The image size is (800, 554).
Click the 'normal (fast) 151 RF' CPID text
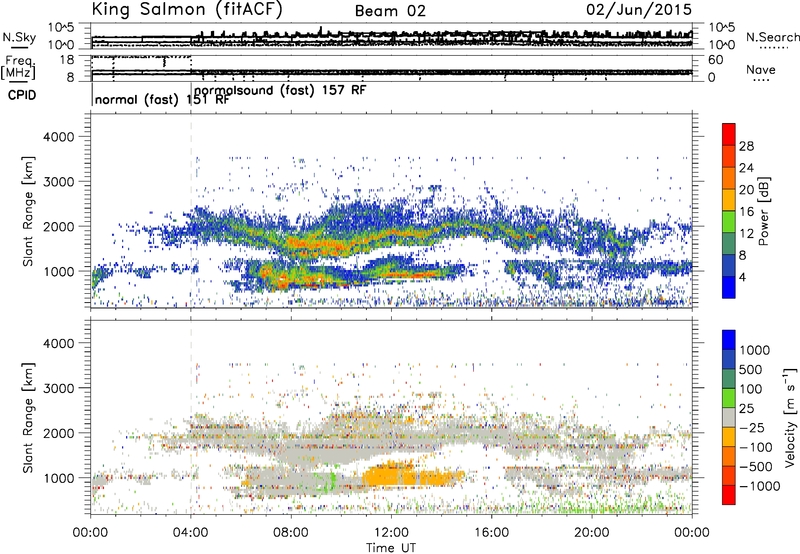click(x=162, y=99)
